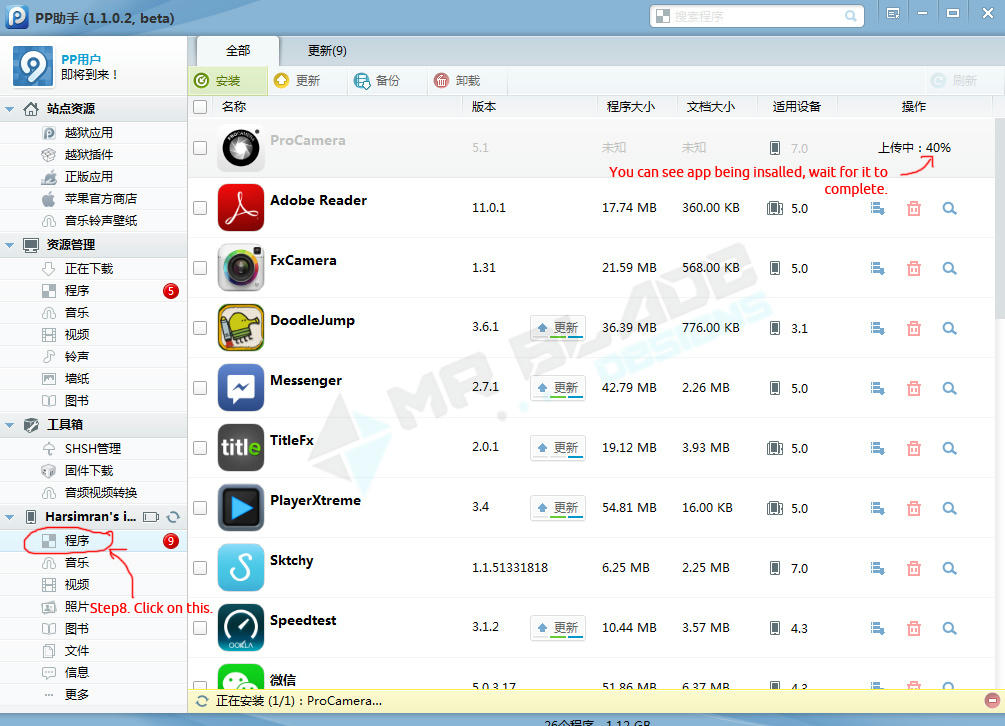
Task: Click the ProCamera app icon
Action: click(x=240, y=148)
